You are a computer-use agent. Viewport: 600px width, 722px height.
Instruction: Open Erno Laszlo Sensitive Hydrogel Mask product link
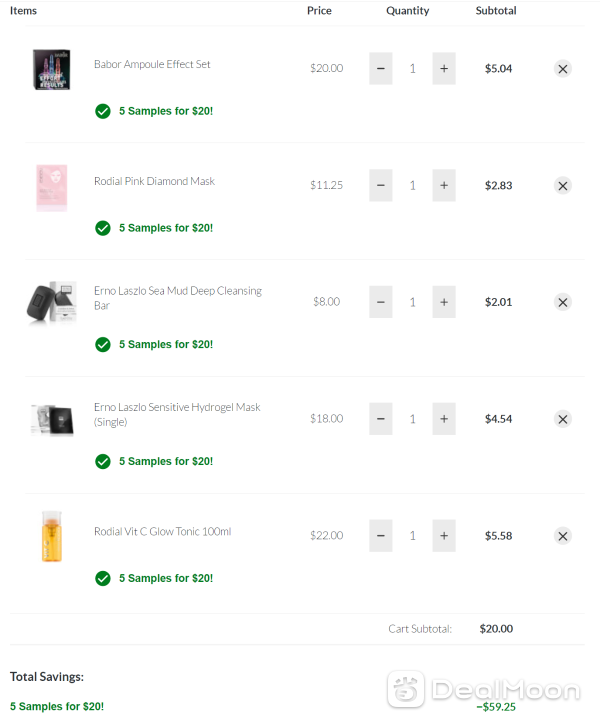pyautogui.click(x=177, y=414)
